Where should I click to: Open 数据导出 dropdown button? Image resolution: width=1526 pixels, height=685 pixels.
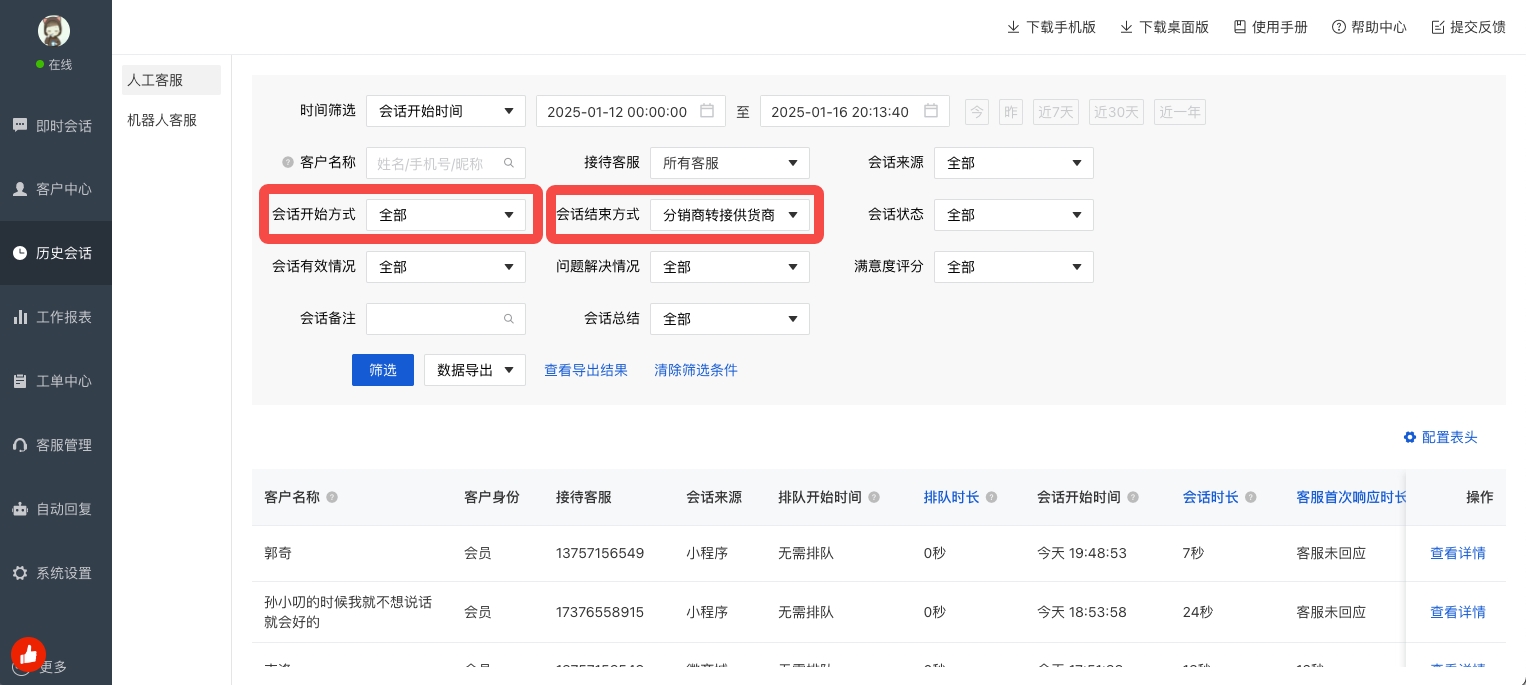(x=475, y=370)
